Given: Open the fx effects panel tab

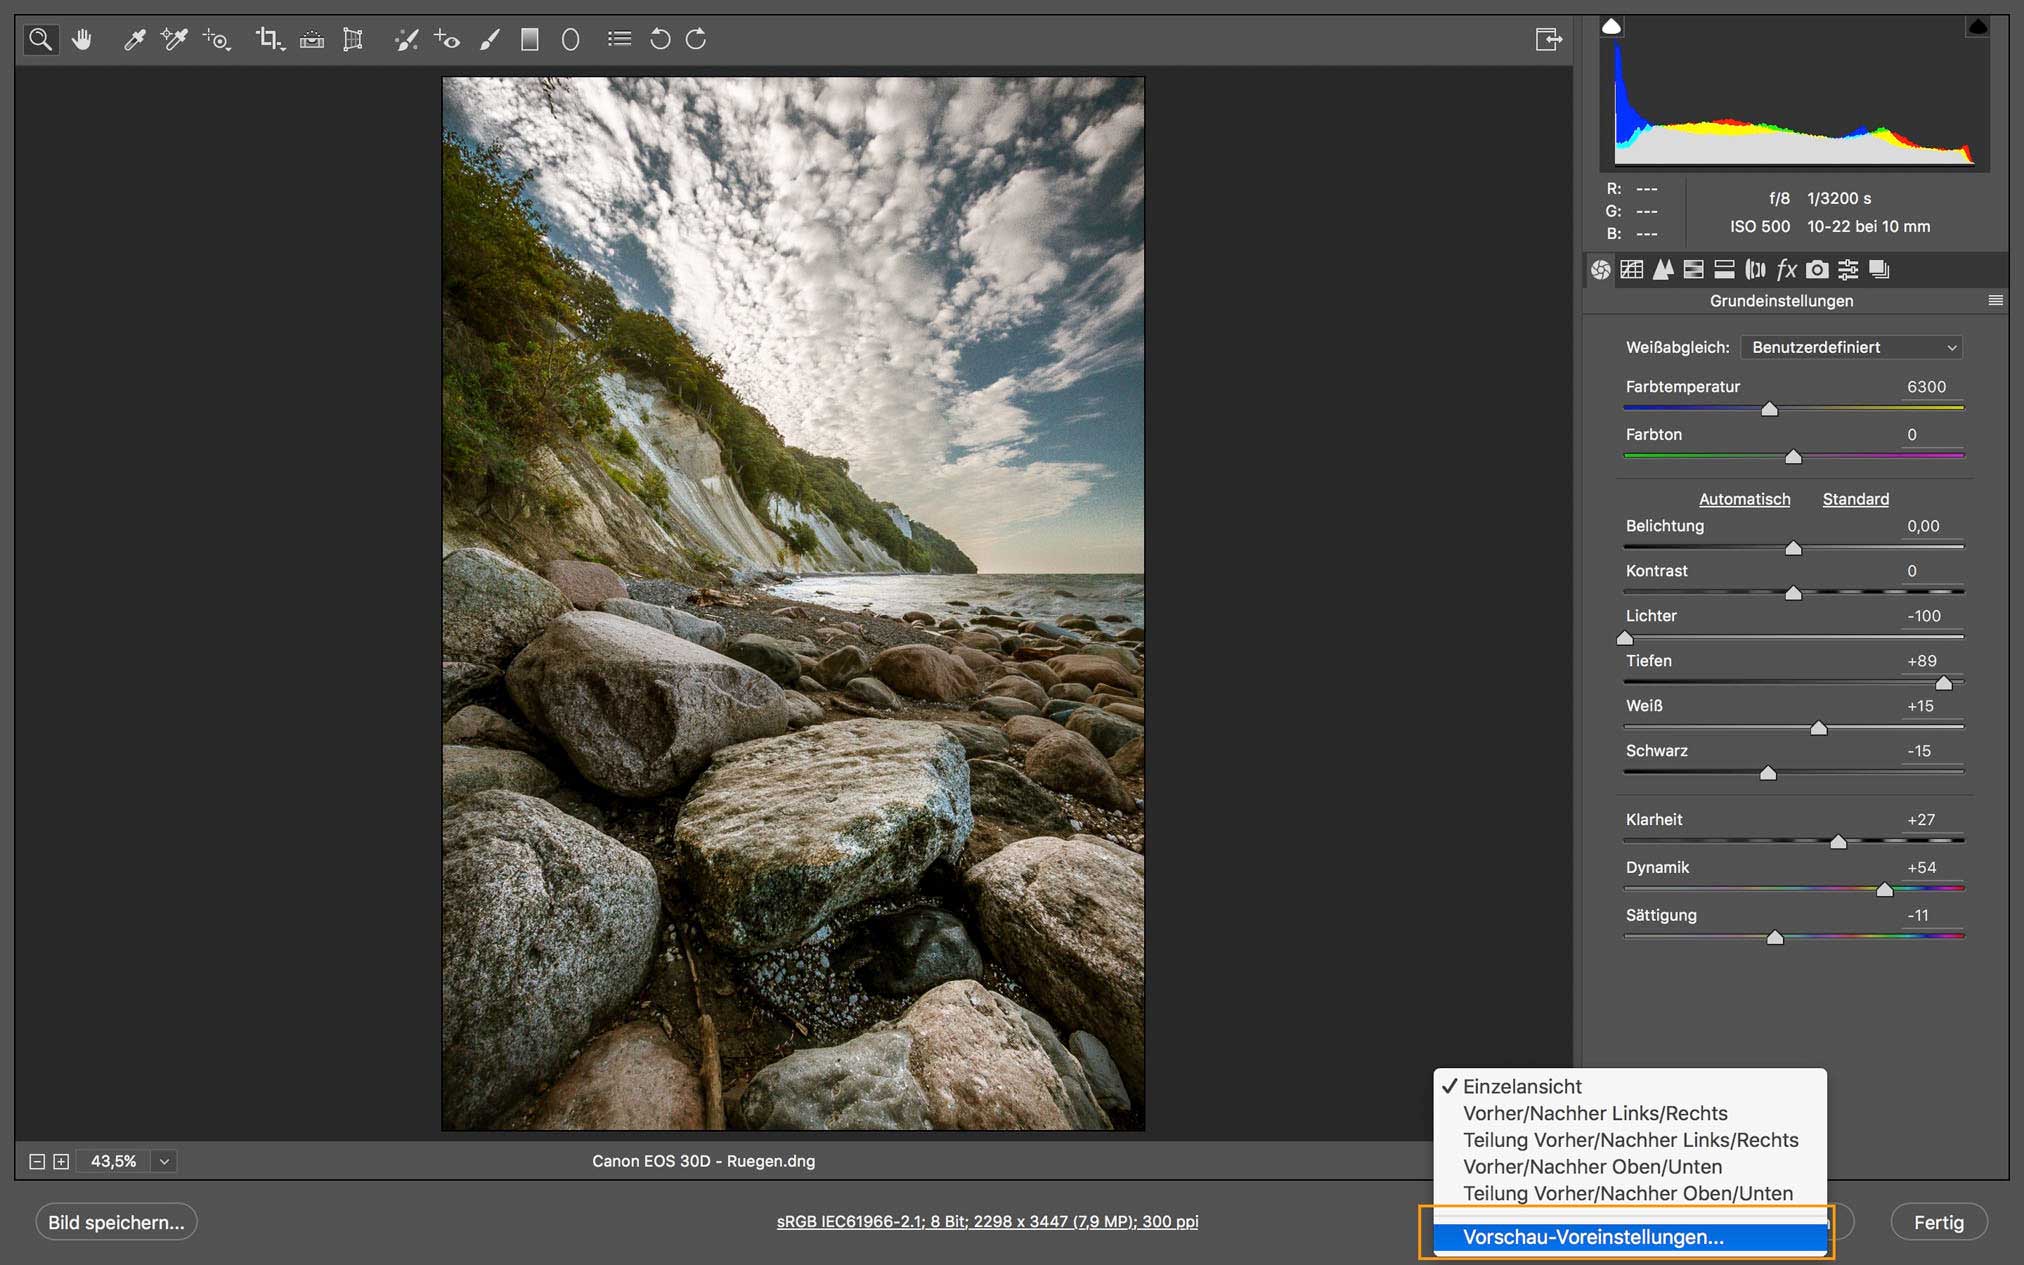Looking at the screenshot, I should click(x=1786, y=269).
